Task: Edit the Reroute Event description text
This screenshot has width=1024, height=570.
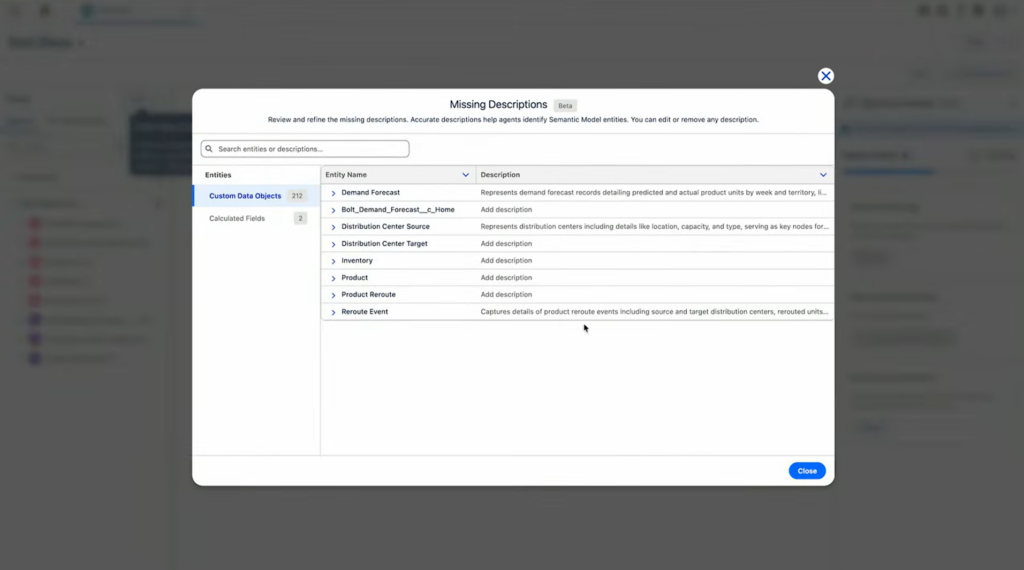Action: point(654,311)
